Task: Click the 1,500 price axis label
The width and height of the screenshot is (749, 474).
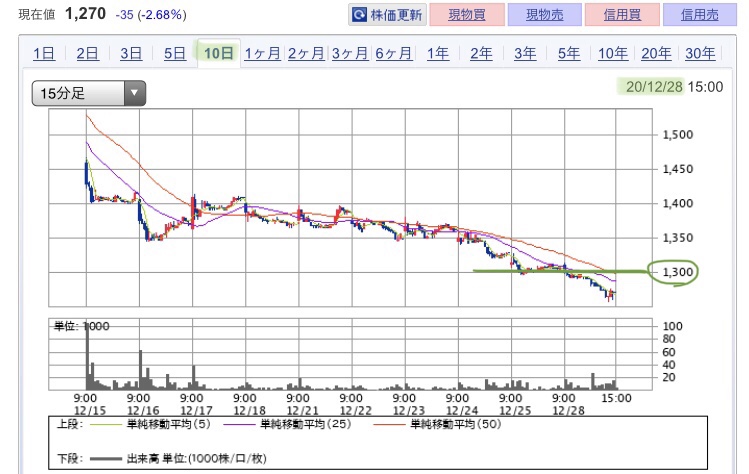Action: coord(677,134)
